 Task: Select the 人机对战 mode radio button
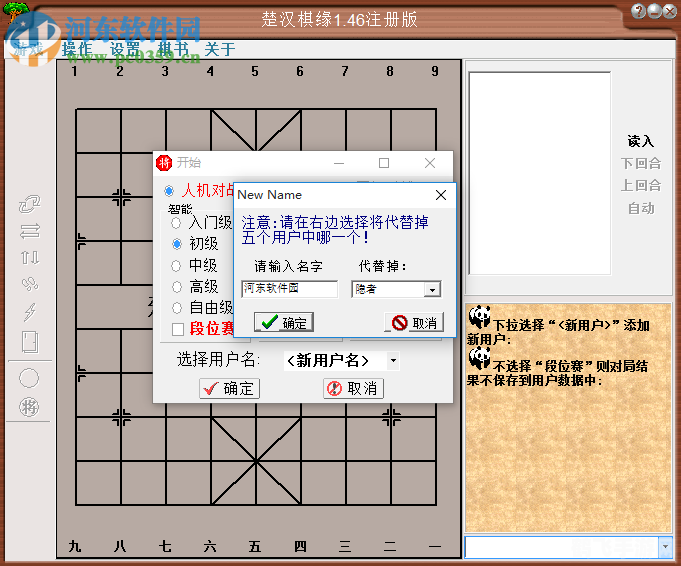point(169,191)
